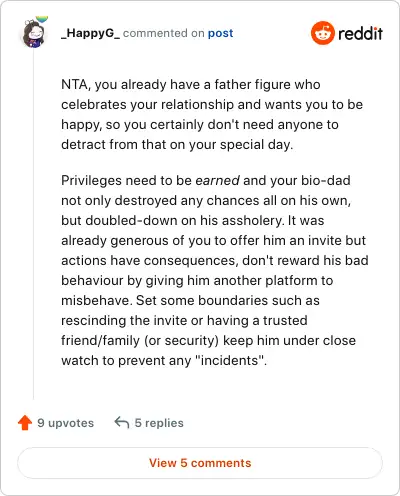Follow the blue "post" link
Viewport: 400px width, 496px height.
pyautogui.click(x=220, y=33)
